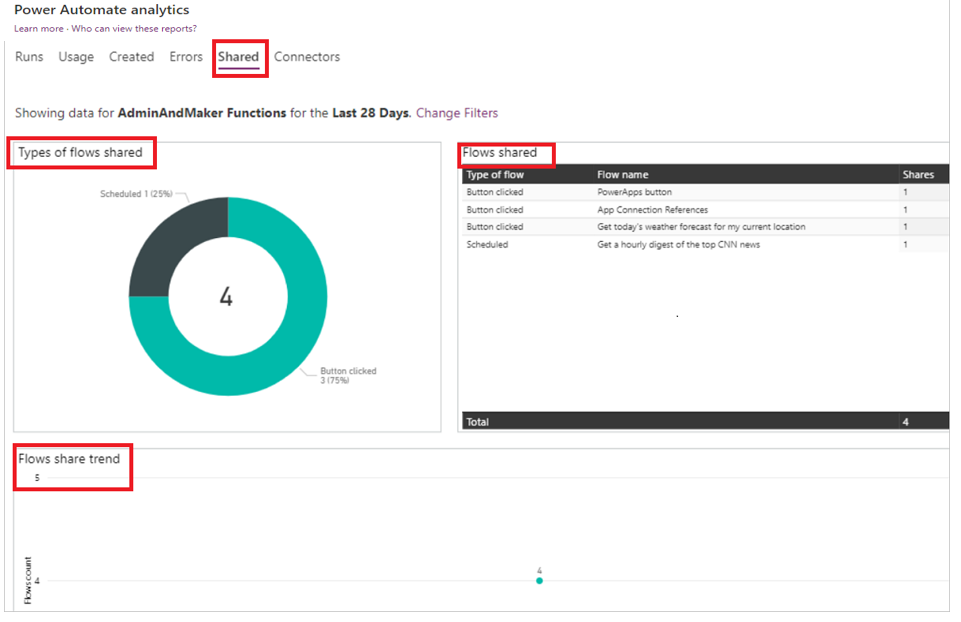Click the trend chart data point at 4
This screenshot has width=961, height=622.
[539, 580]
